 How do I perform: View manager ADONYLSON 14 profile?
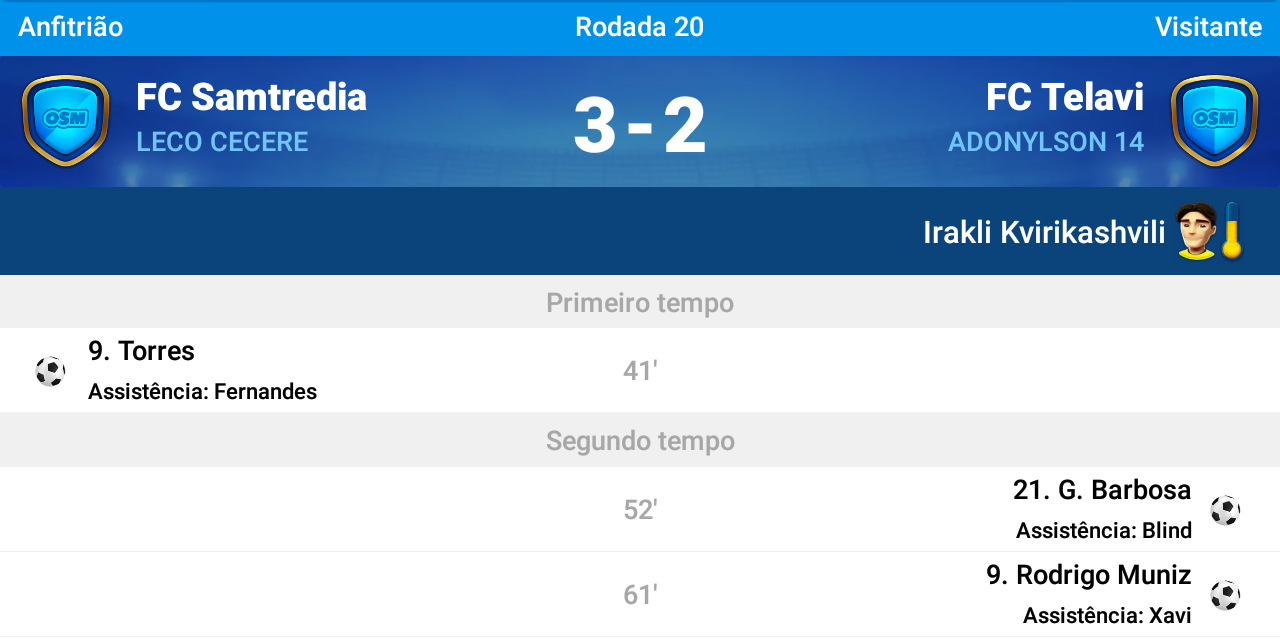coord(1046,142)
